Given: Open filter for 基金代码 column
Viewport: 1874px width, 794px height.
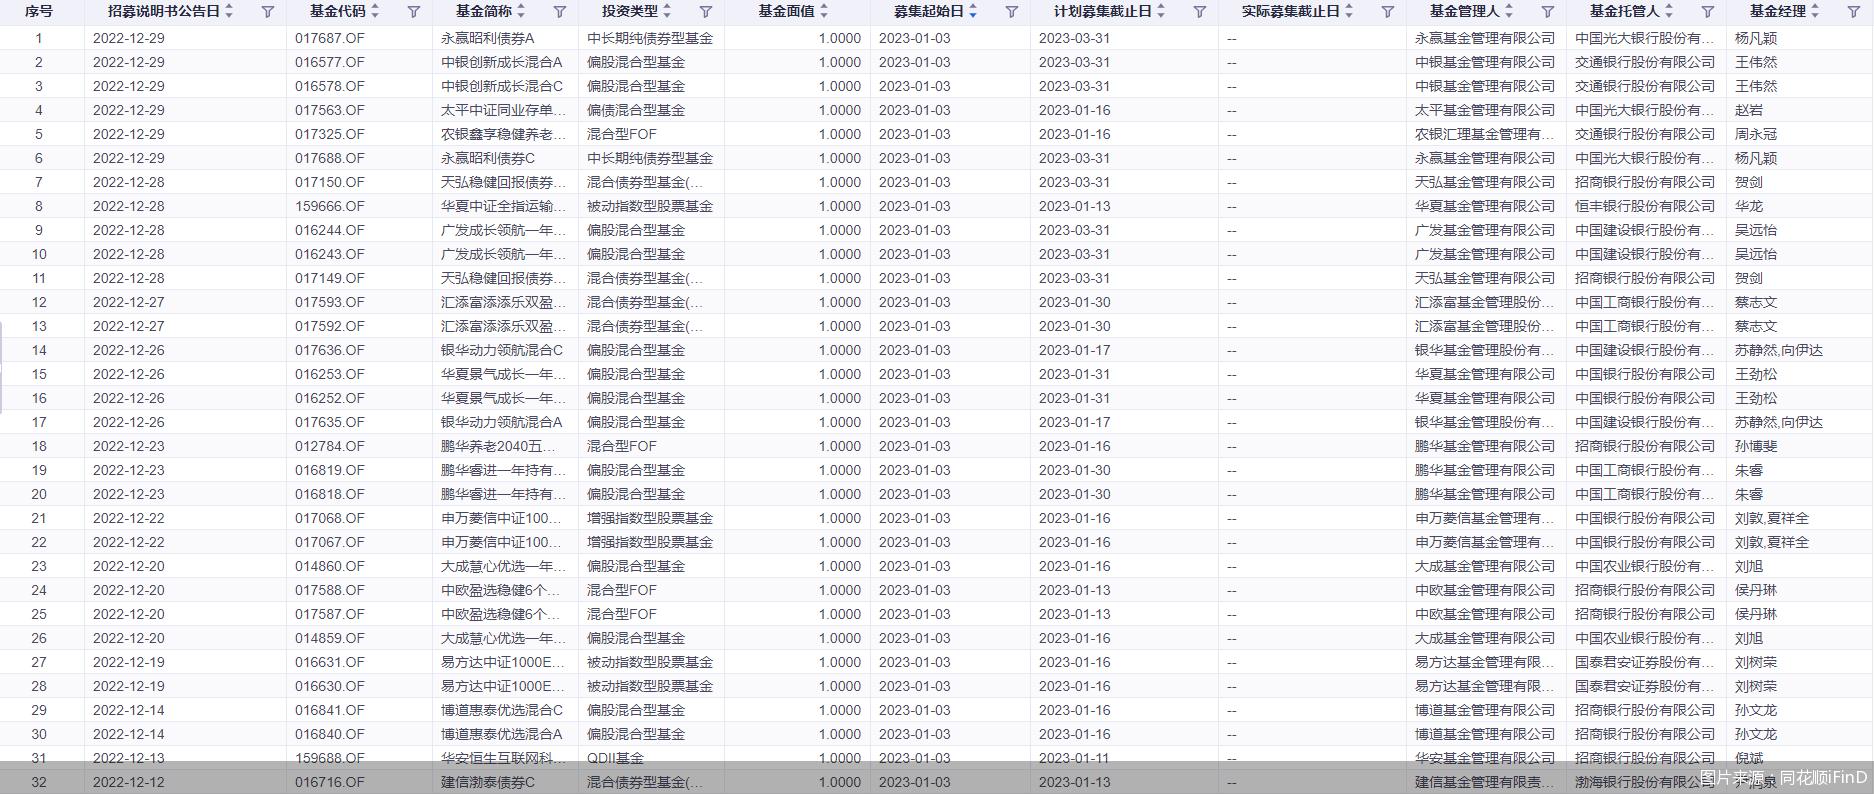Looking at the screenshot, I should pos(413,12).
